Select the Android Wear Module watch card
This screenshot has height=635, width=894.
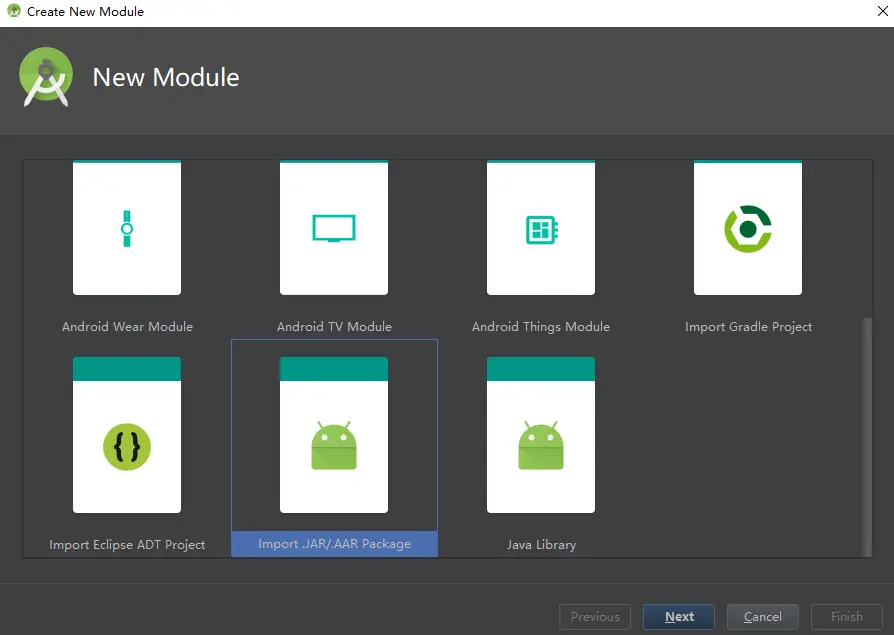coord(127,228)
